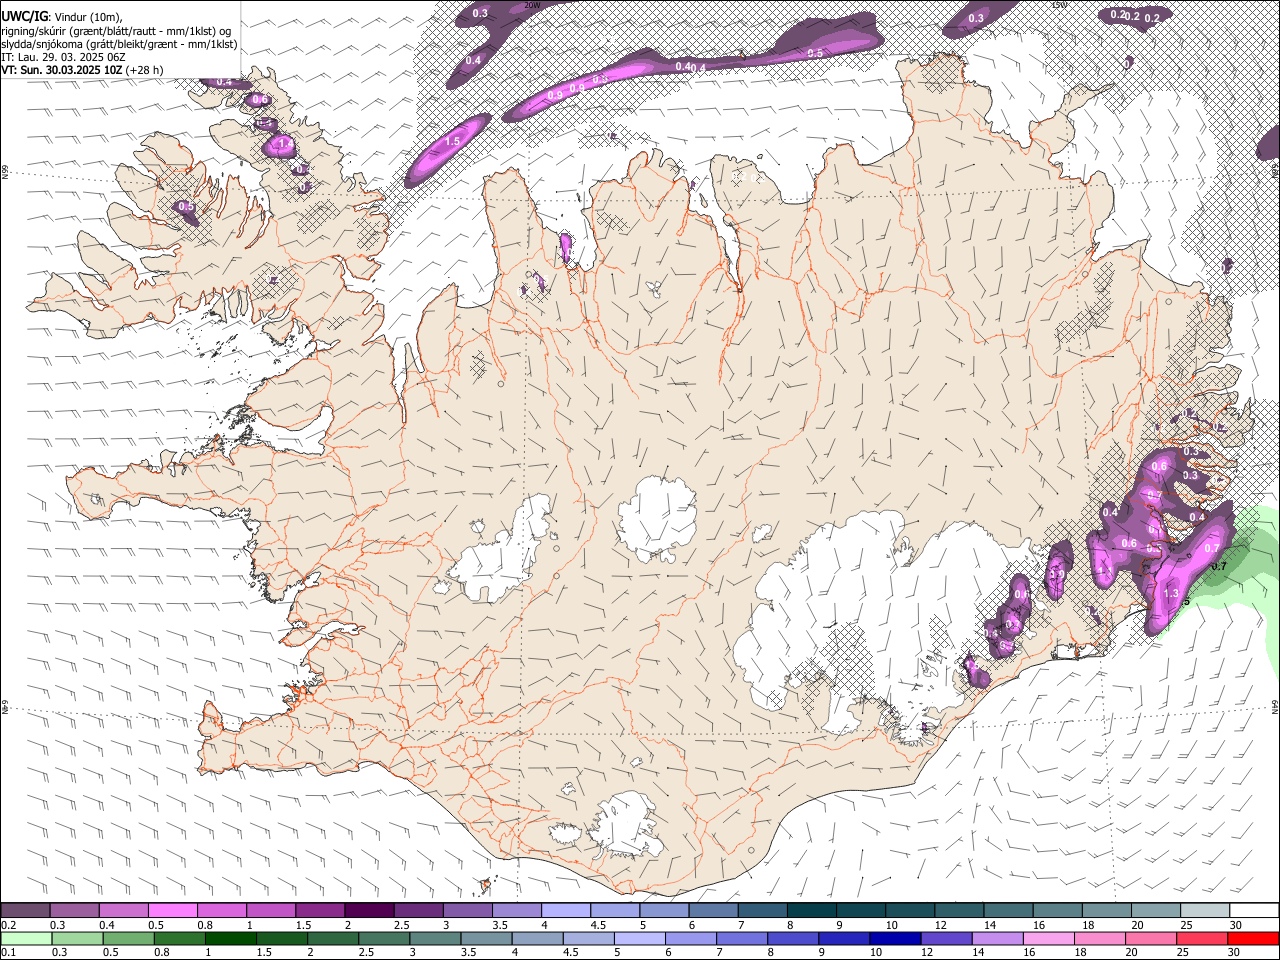Click the 1.5 precipitation label on the map
This screenshot has height=960, width=1280.
coord(452,142)
